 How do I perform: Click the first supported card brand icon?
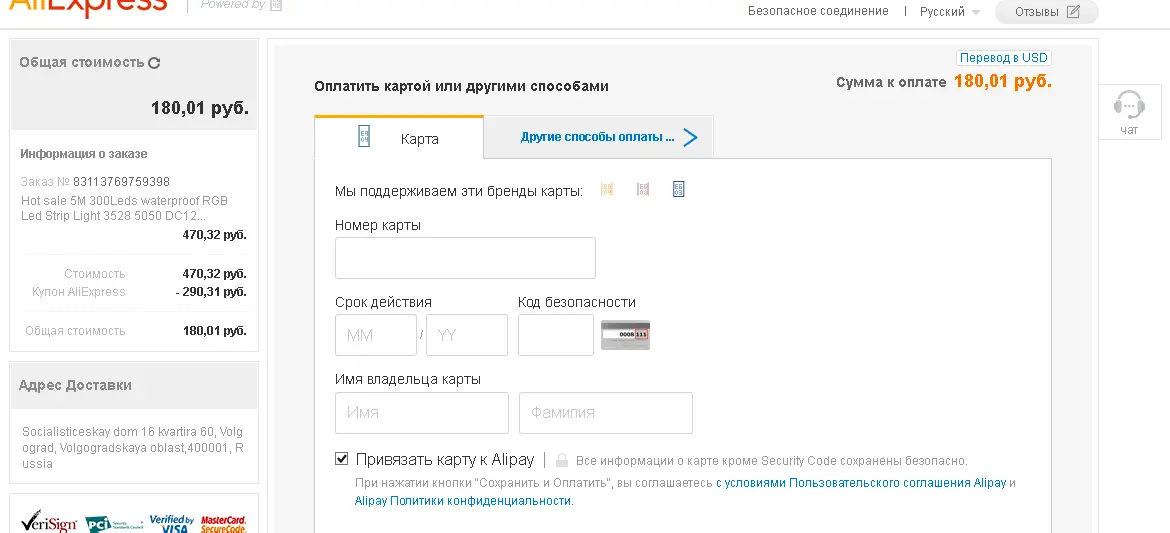(607, 190)
